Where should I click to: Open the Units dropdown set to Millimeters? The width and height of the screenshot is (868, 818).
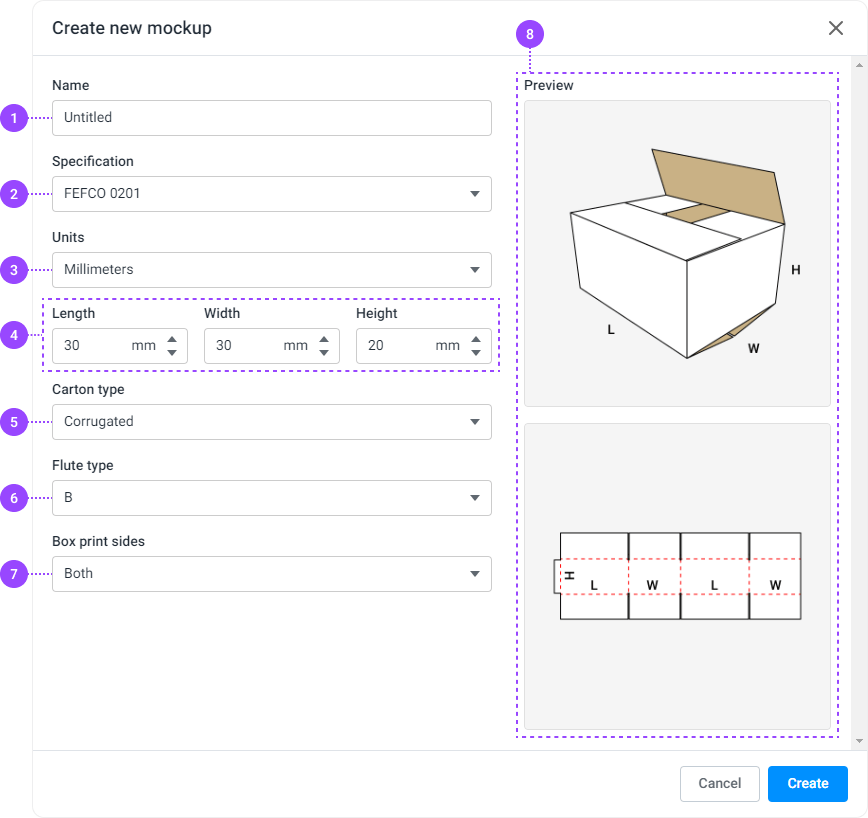271,270
